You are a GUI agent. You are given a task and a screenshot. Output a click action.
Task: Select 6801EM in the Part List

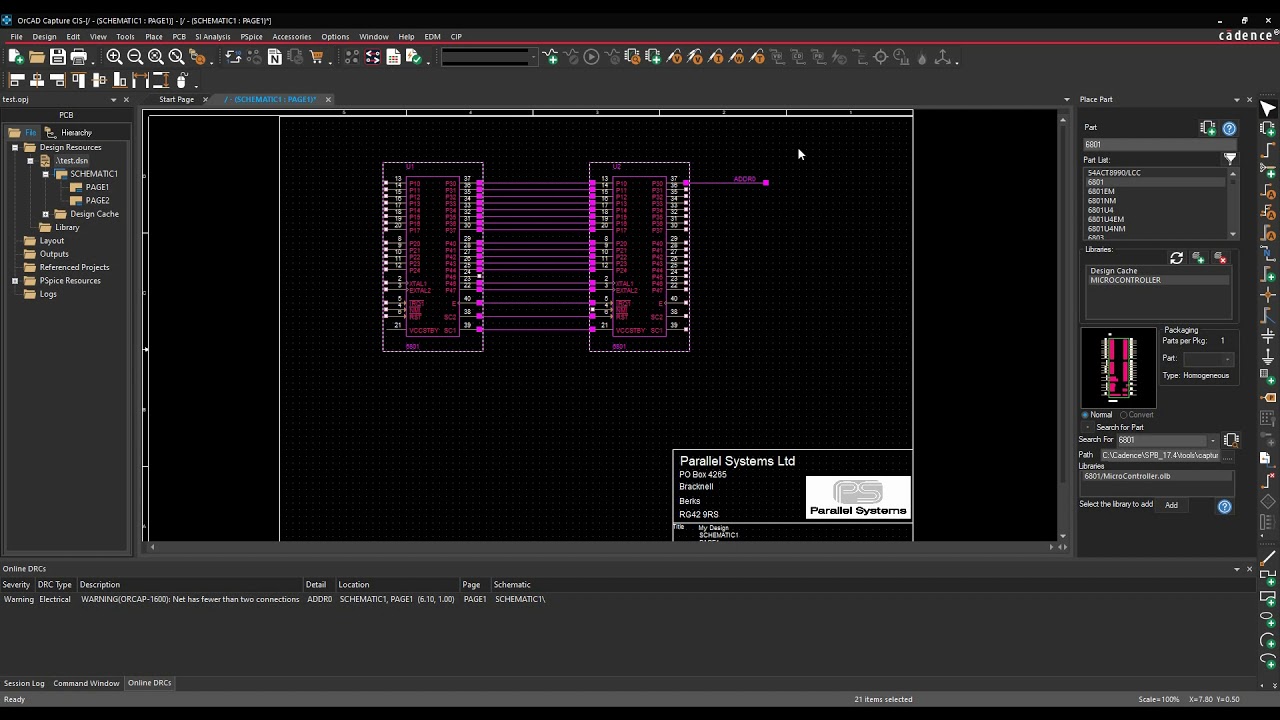coord(1101,192)
